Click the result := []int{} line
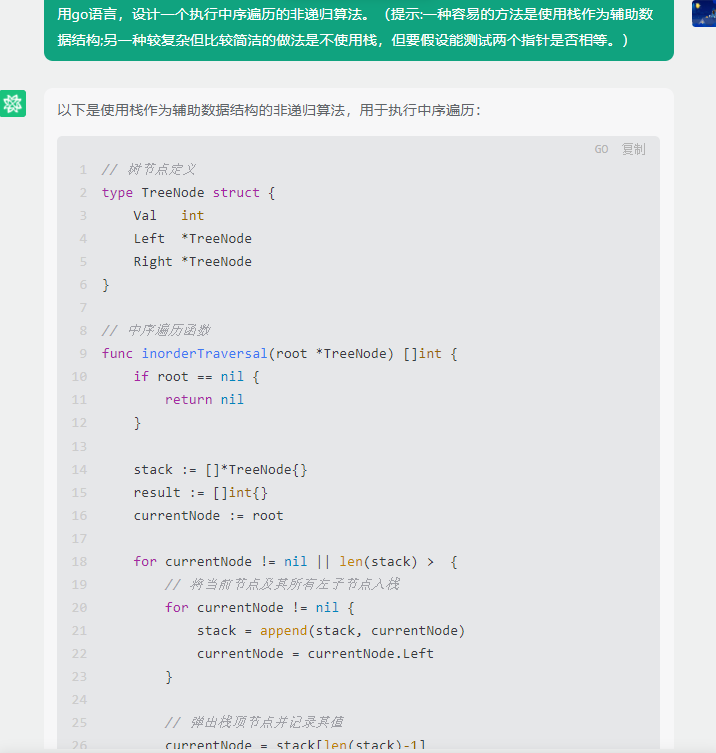The height and width of the screenshot is (753, 716). [x=200, y=493]
